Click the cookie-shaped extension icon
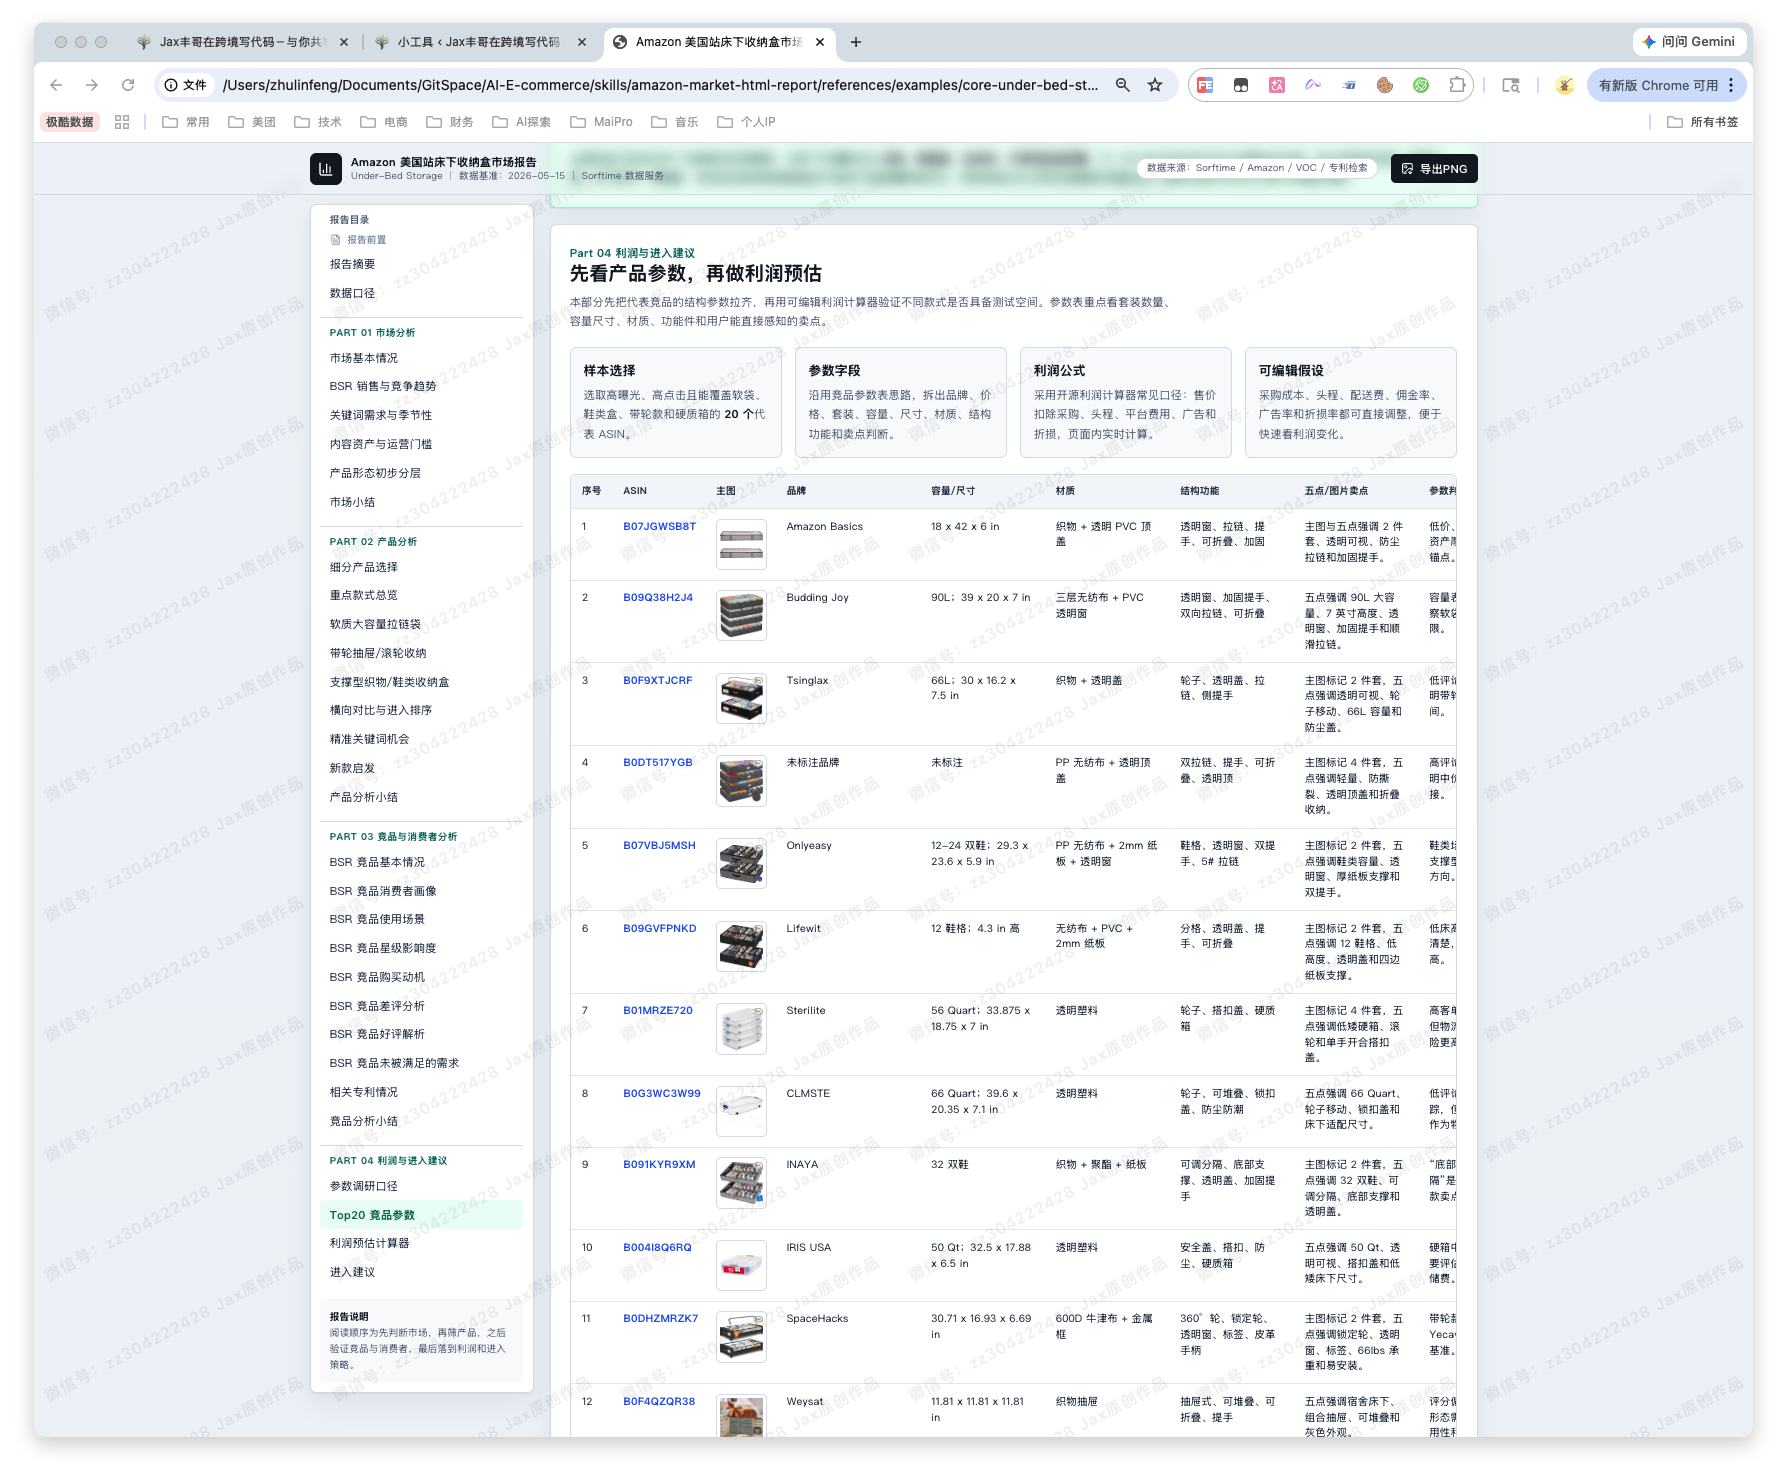The height and width of the screenshot is (1483, 1787). 1385,85
